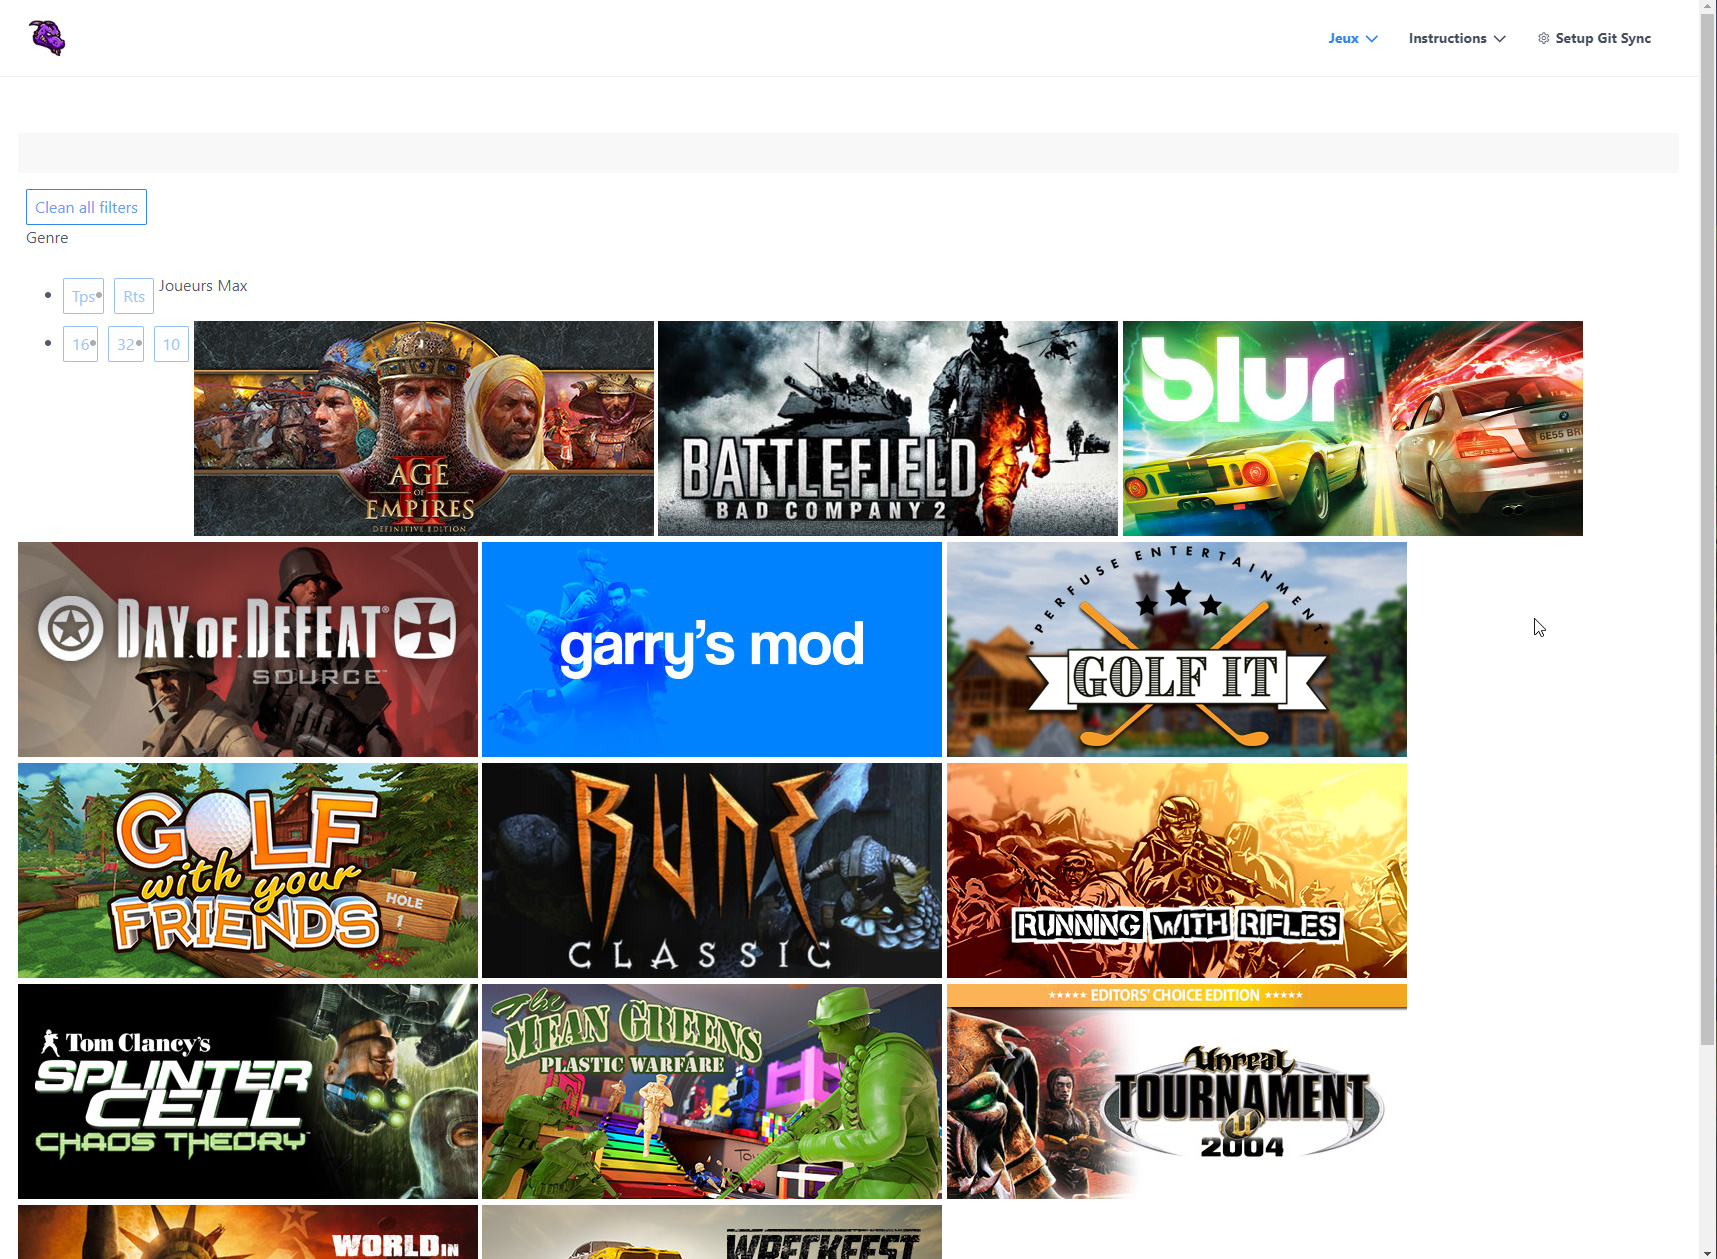Toggle the Rts genre filter

(x=134, y=296)
